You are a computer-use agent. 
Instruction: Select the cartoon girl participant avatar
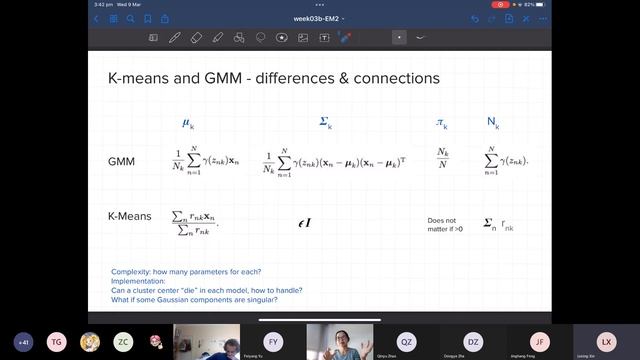coord(90,342)
